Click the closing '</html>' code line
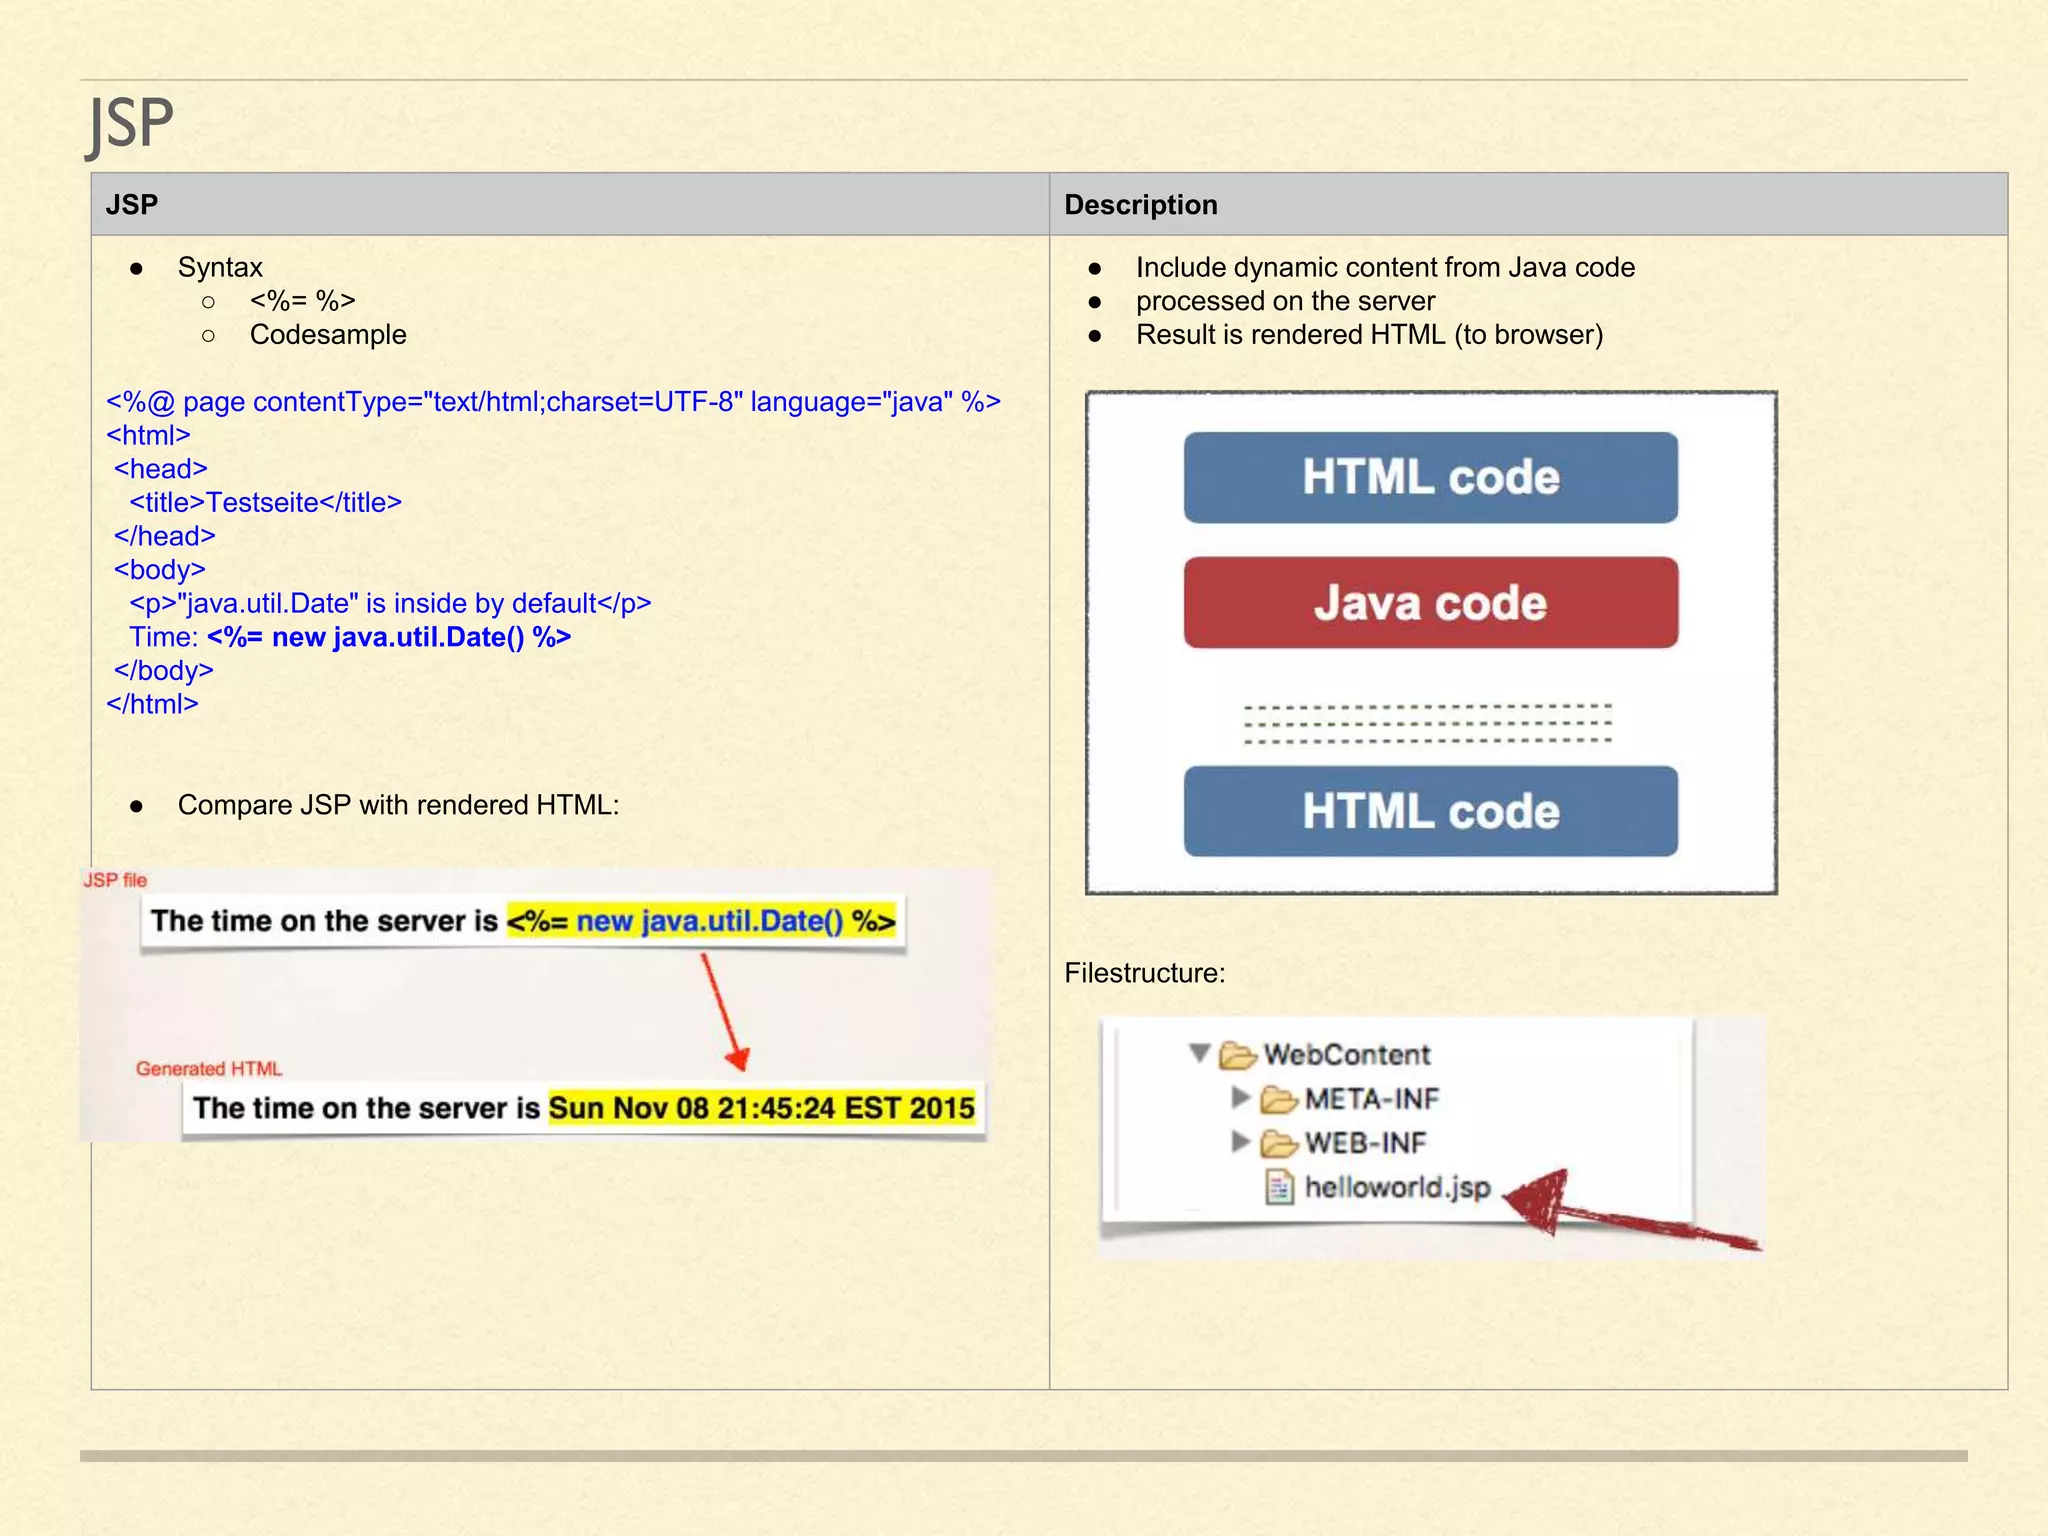This screenshot has height=1536, width=2048. (152, 705)
